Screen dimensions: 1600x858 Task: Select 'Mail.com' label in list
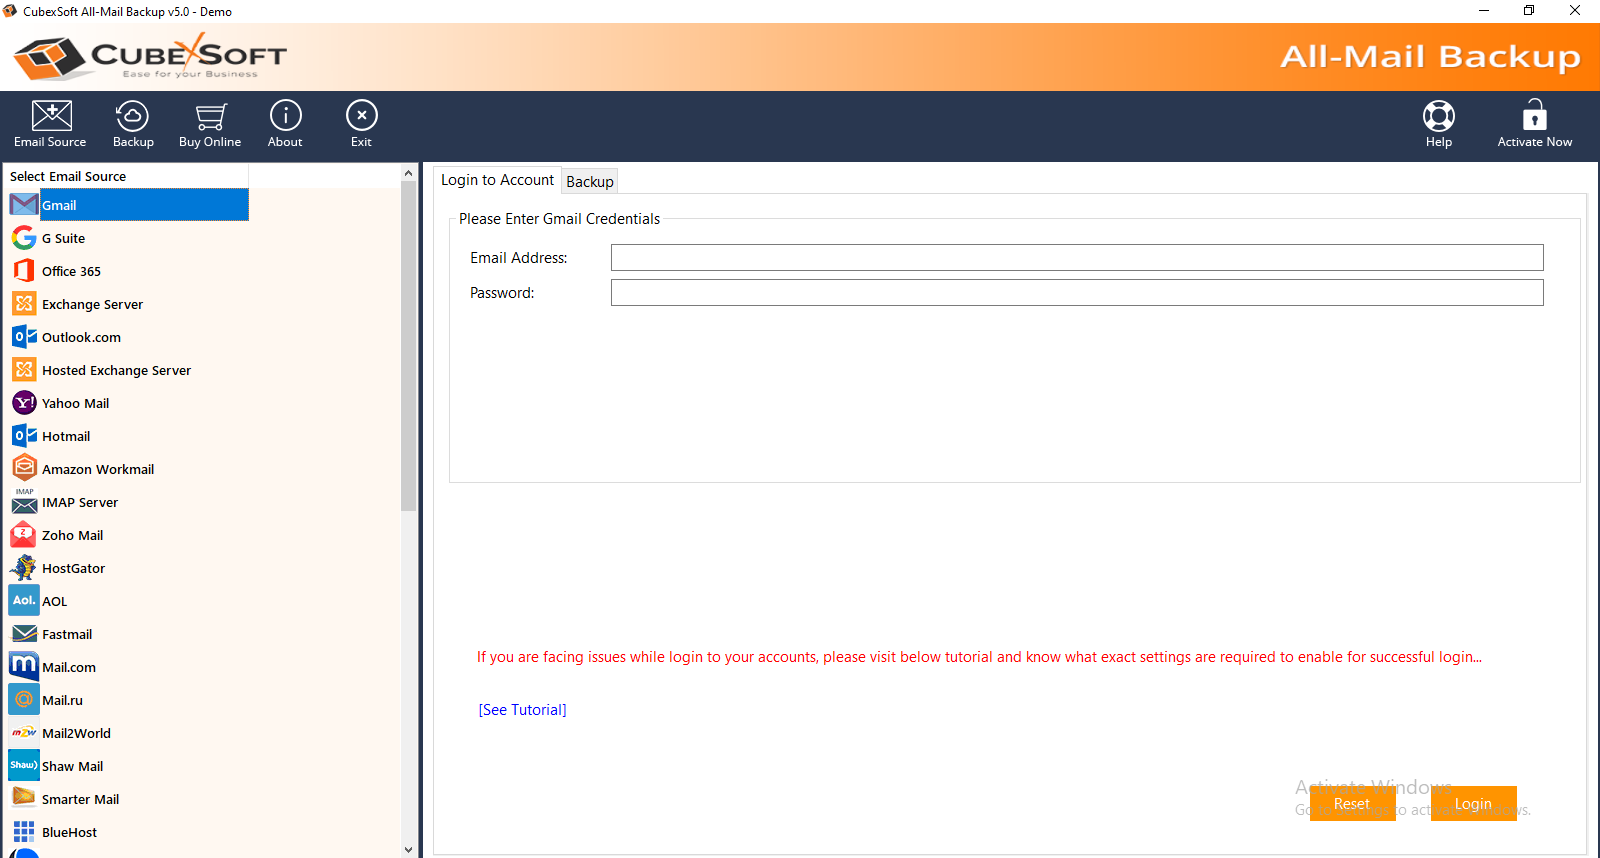(x=69, y=668)
